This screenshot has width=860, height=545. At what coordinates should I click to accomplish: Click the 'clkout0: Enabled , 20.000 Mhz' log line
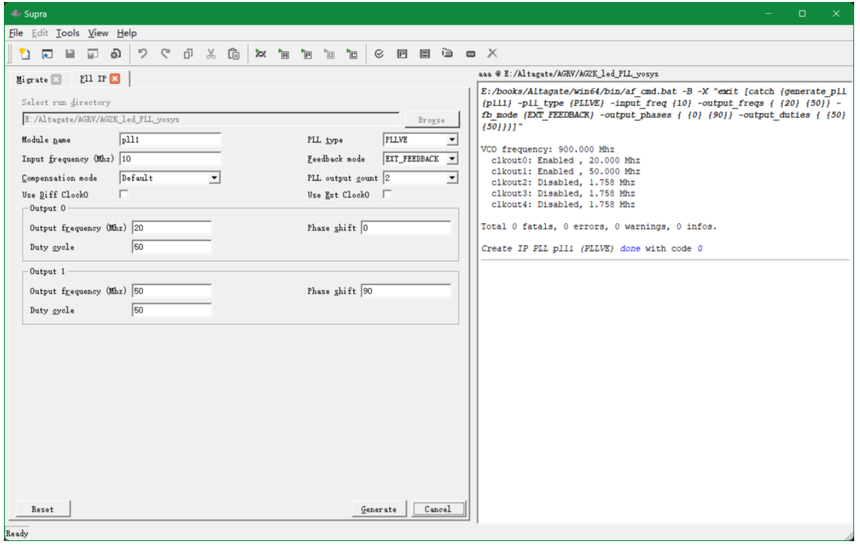(x=565, y=160)
